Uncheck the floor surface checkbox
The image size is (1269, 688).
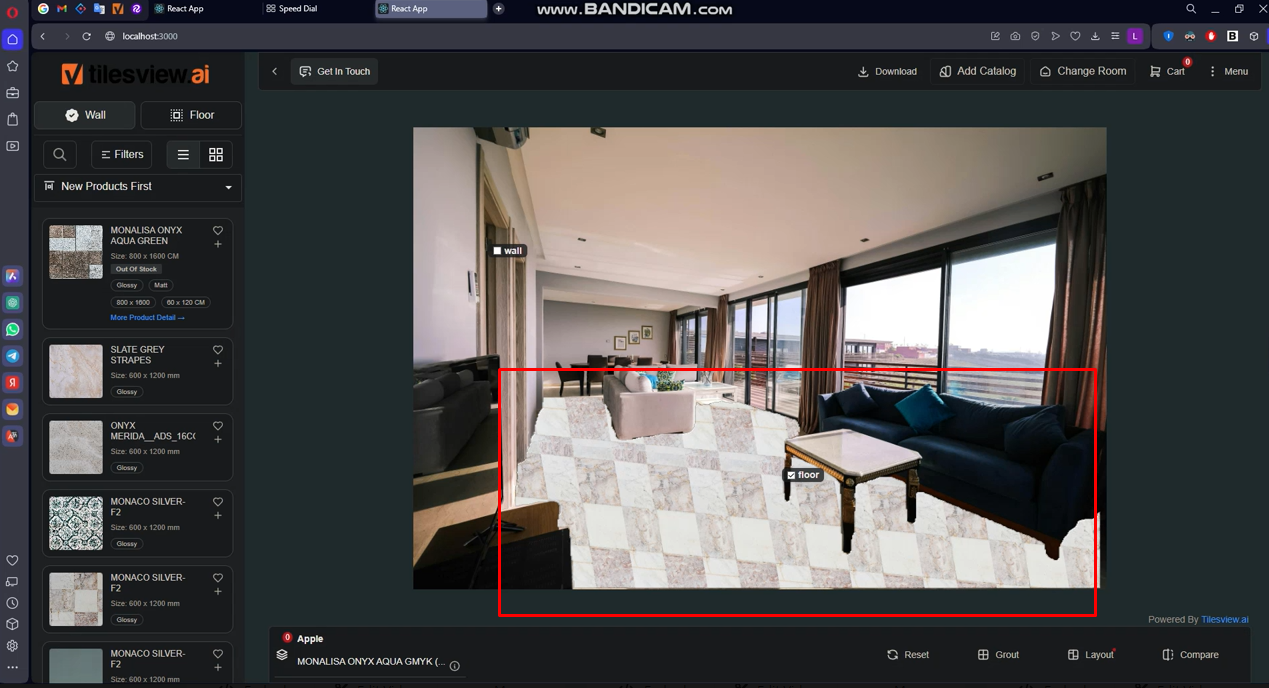[x=791, y=475]
